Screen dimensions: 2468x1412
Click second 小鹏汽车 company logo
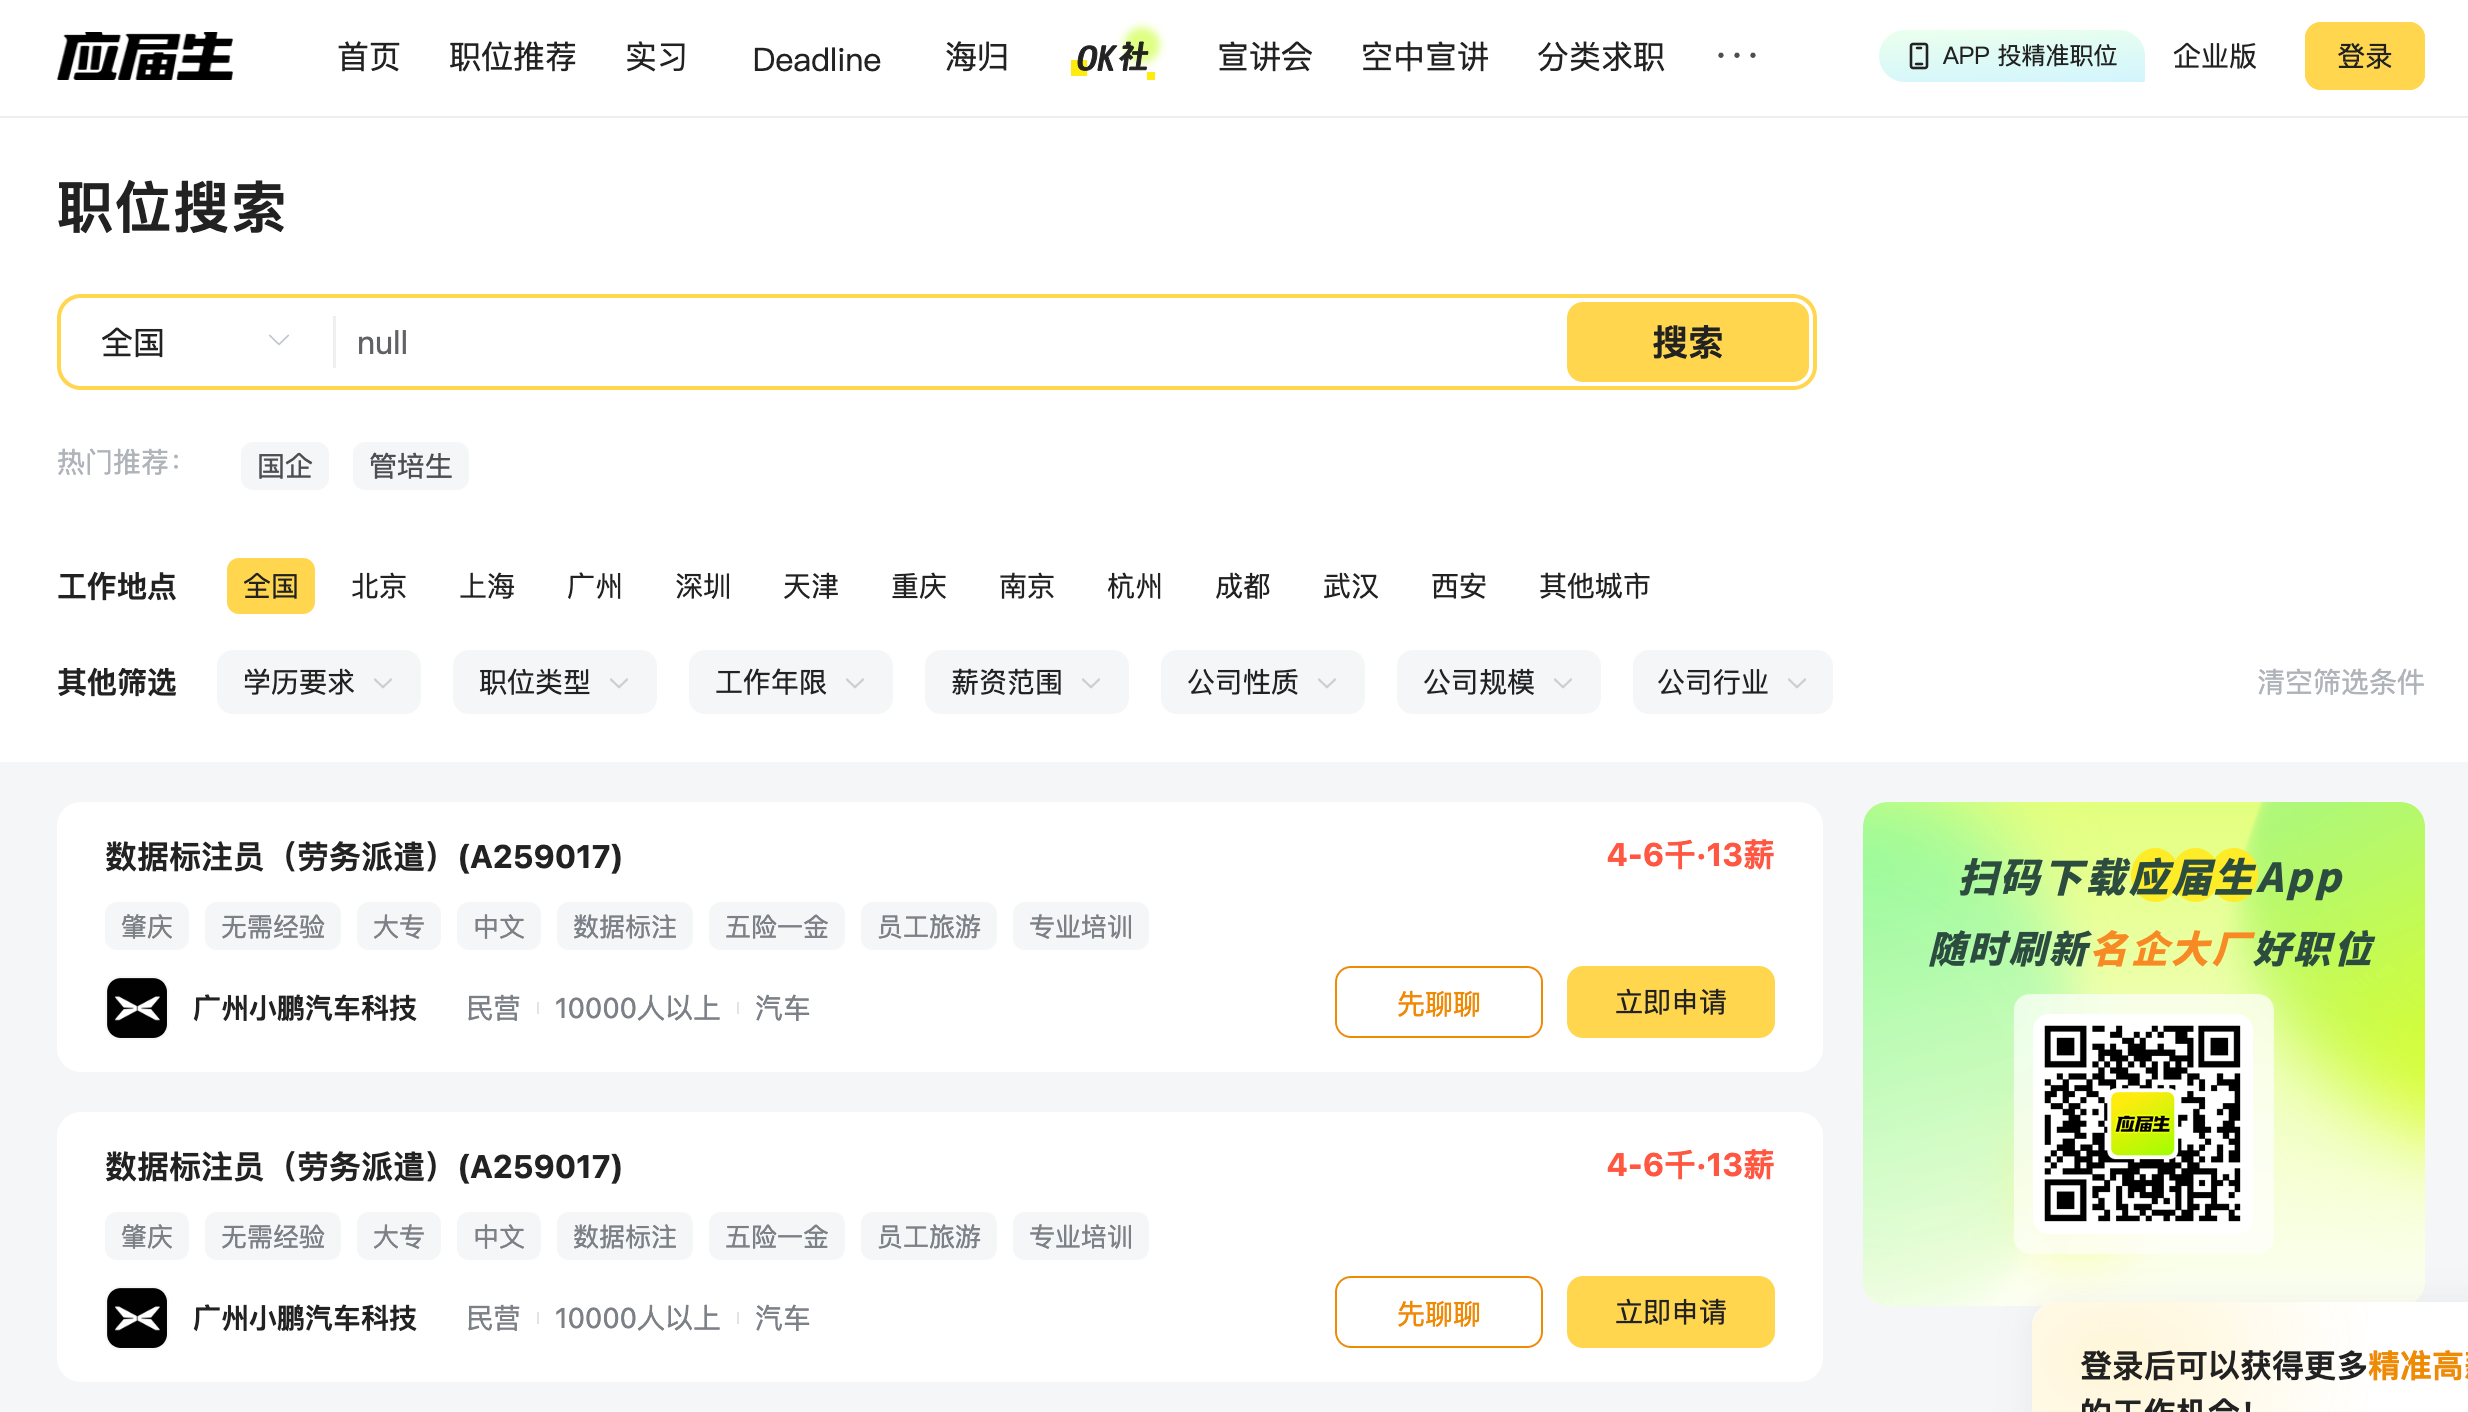point(137,1317)
